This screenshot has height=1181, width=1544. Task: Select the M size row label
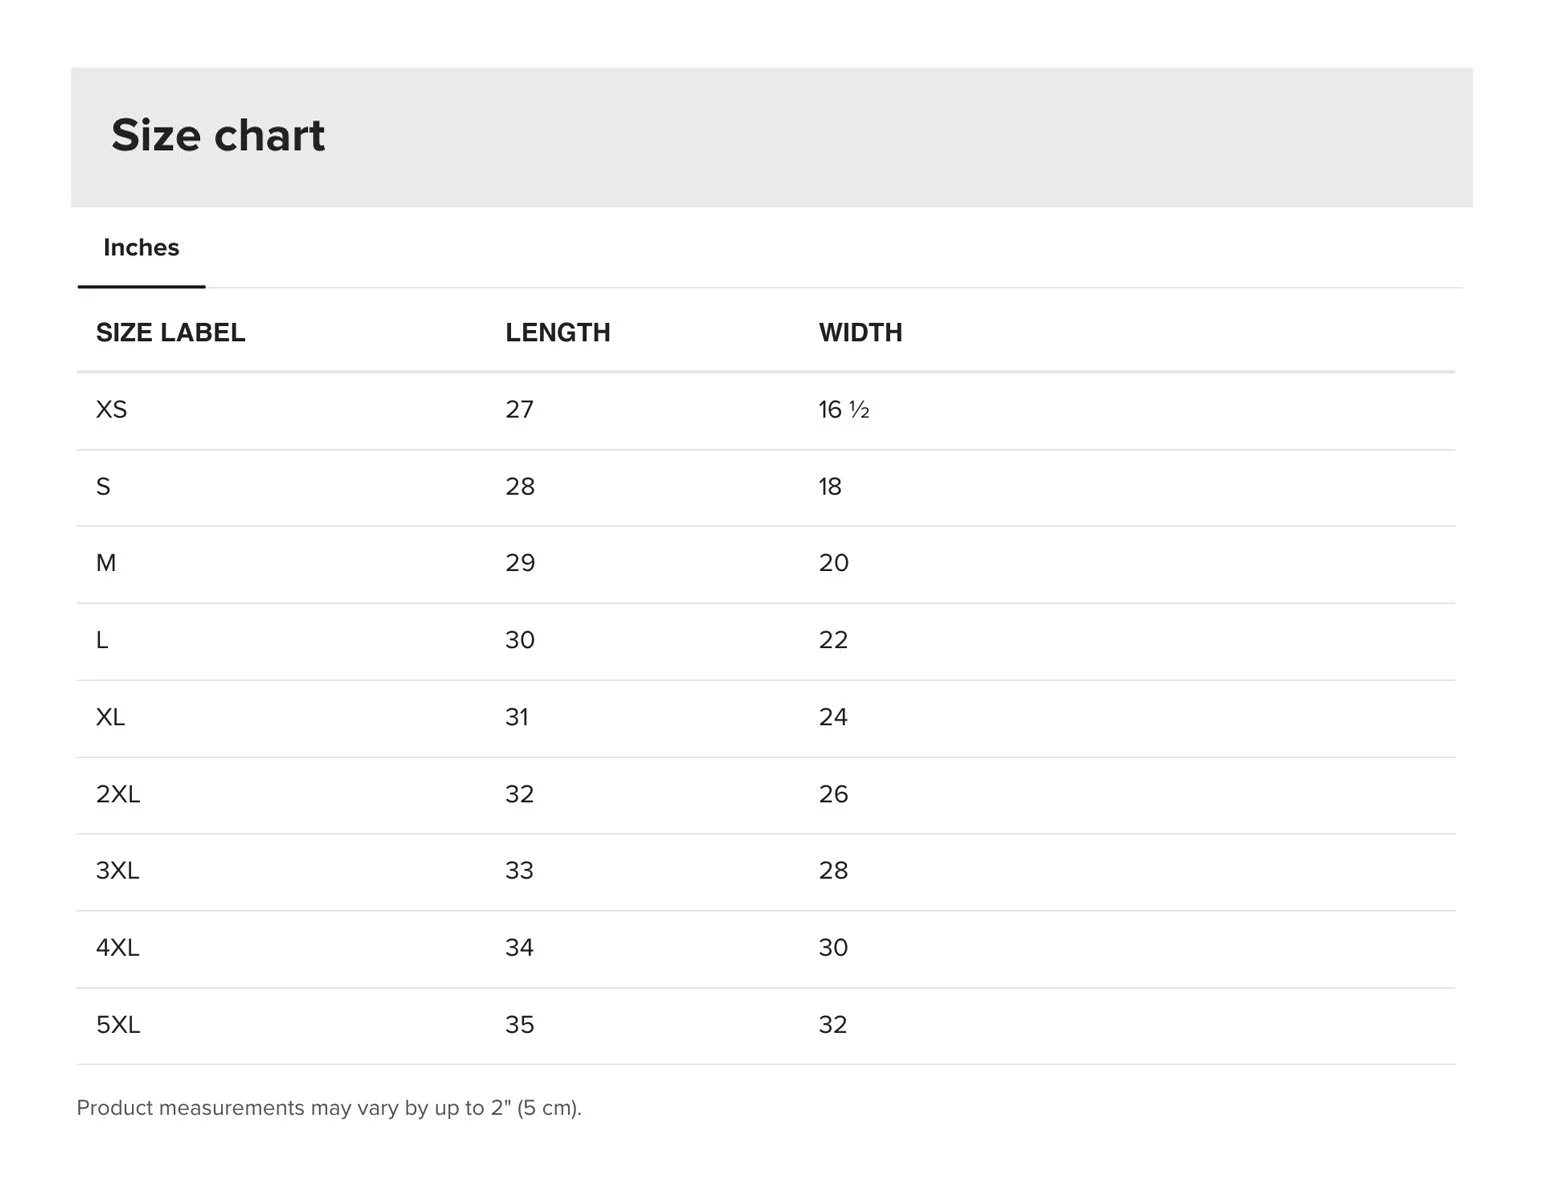pyautogui.click(x=106, y=563)
